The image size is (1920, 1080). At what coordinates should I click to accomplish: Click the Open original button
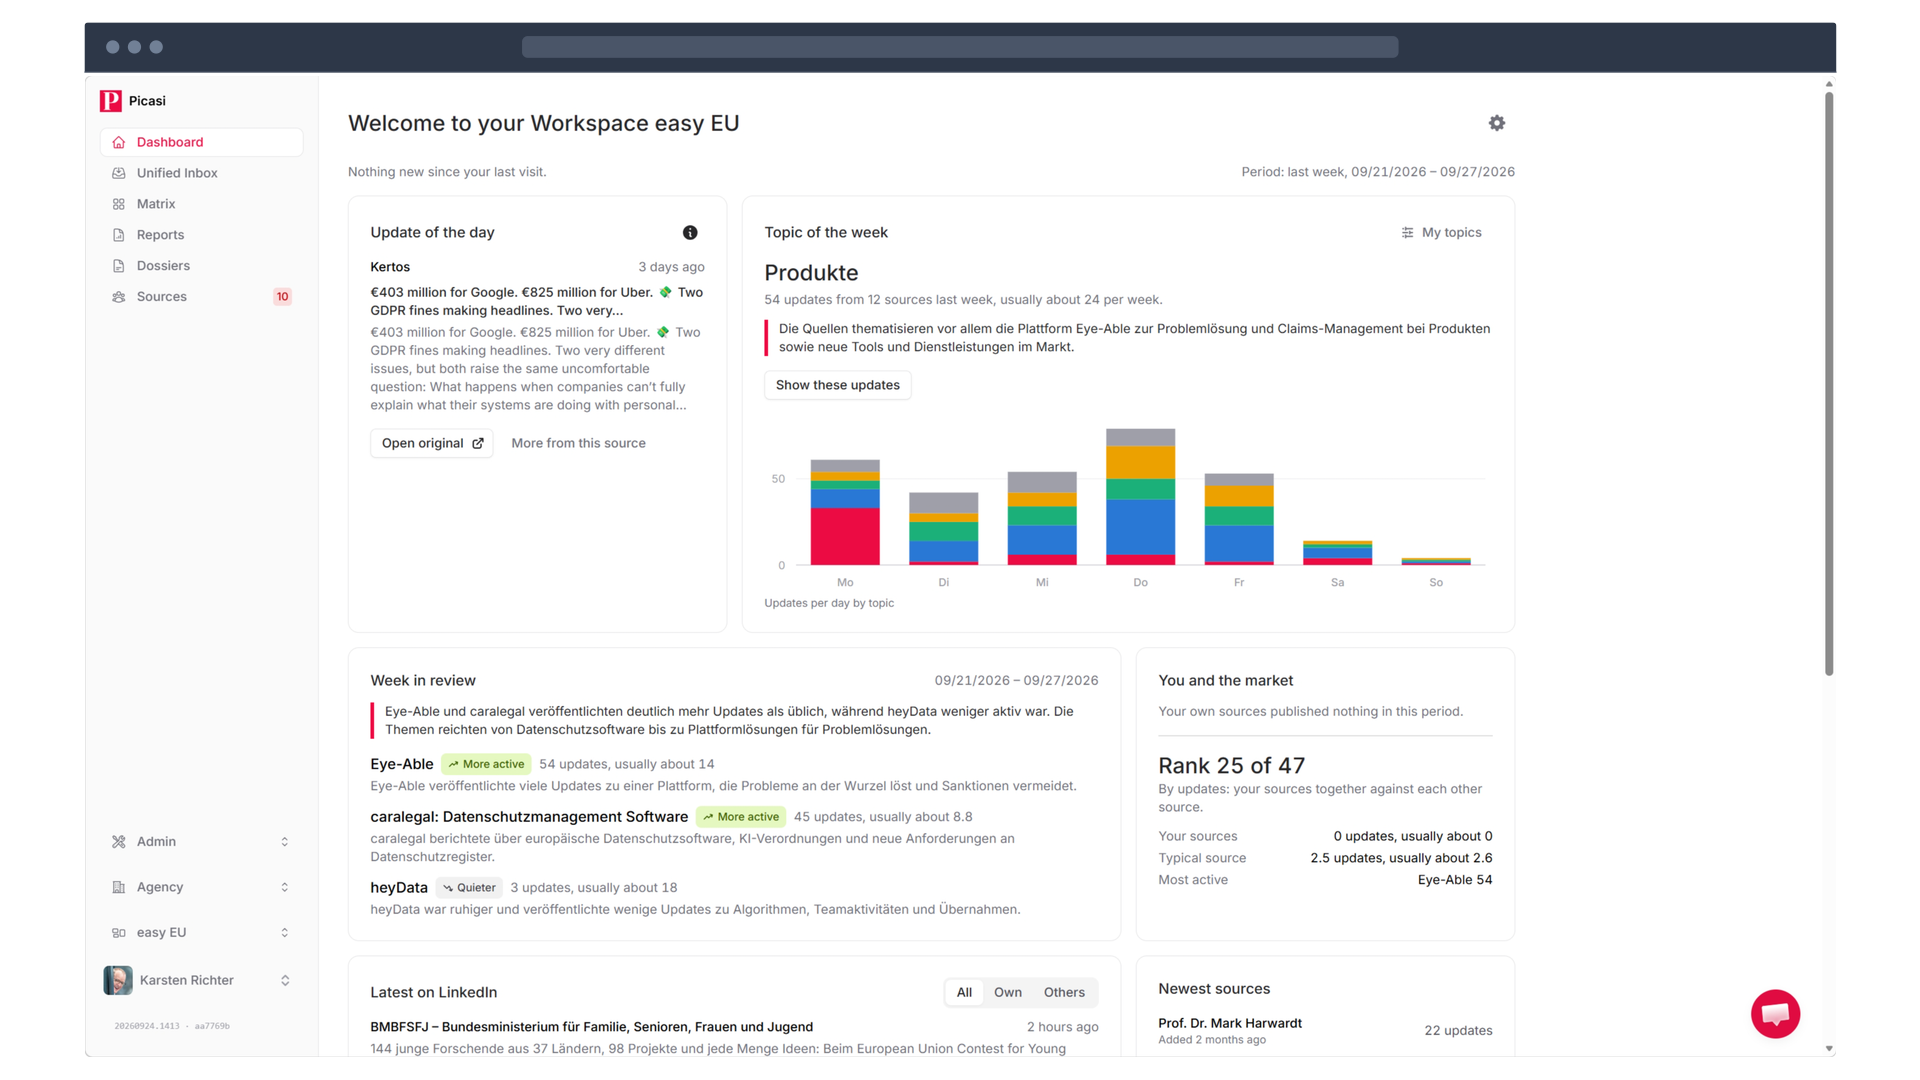[432, 443]
